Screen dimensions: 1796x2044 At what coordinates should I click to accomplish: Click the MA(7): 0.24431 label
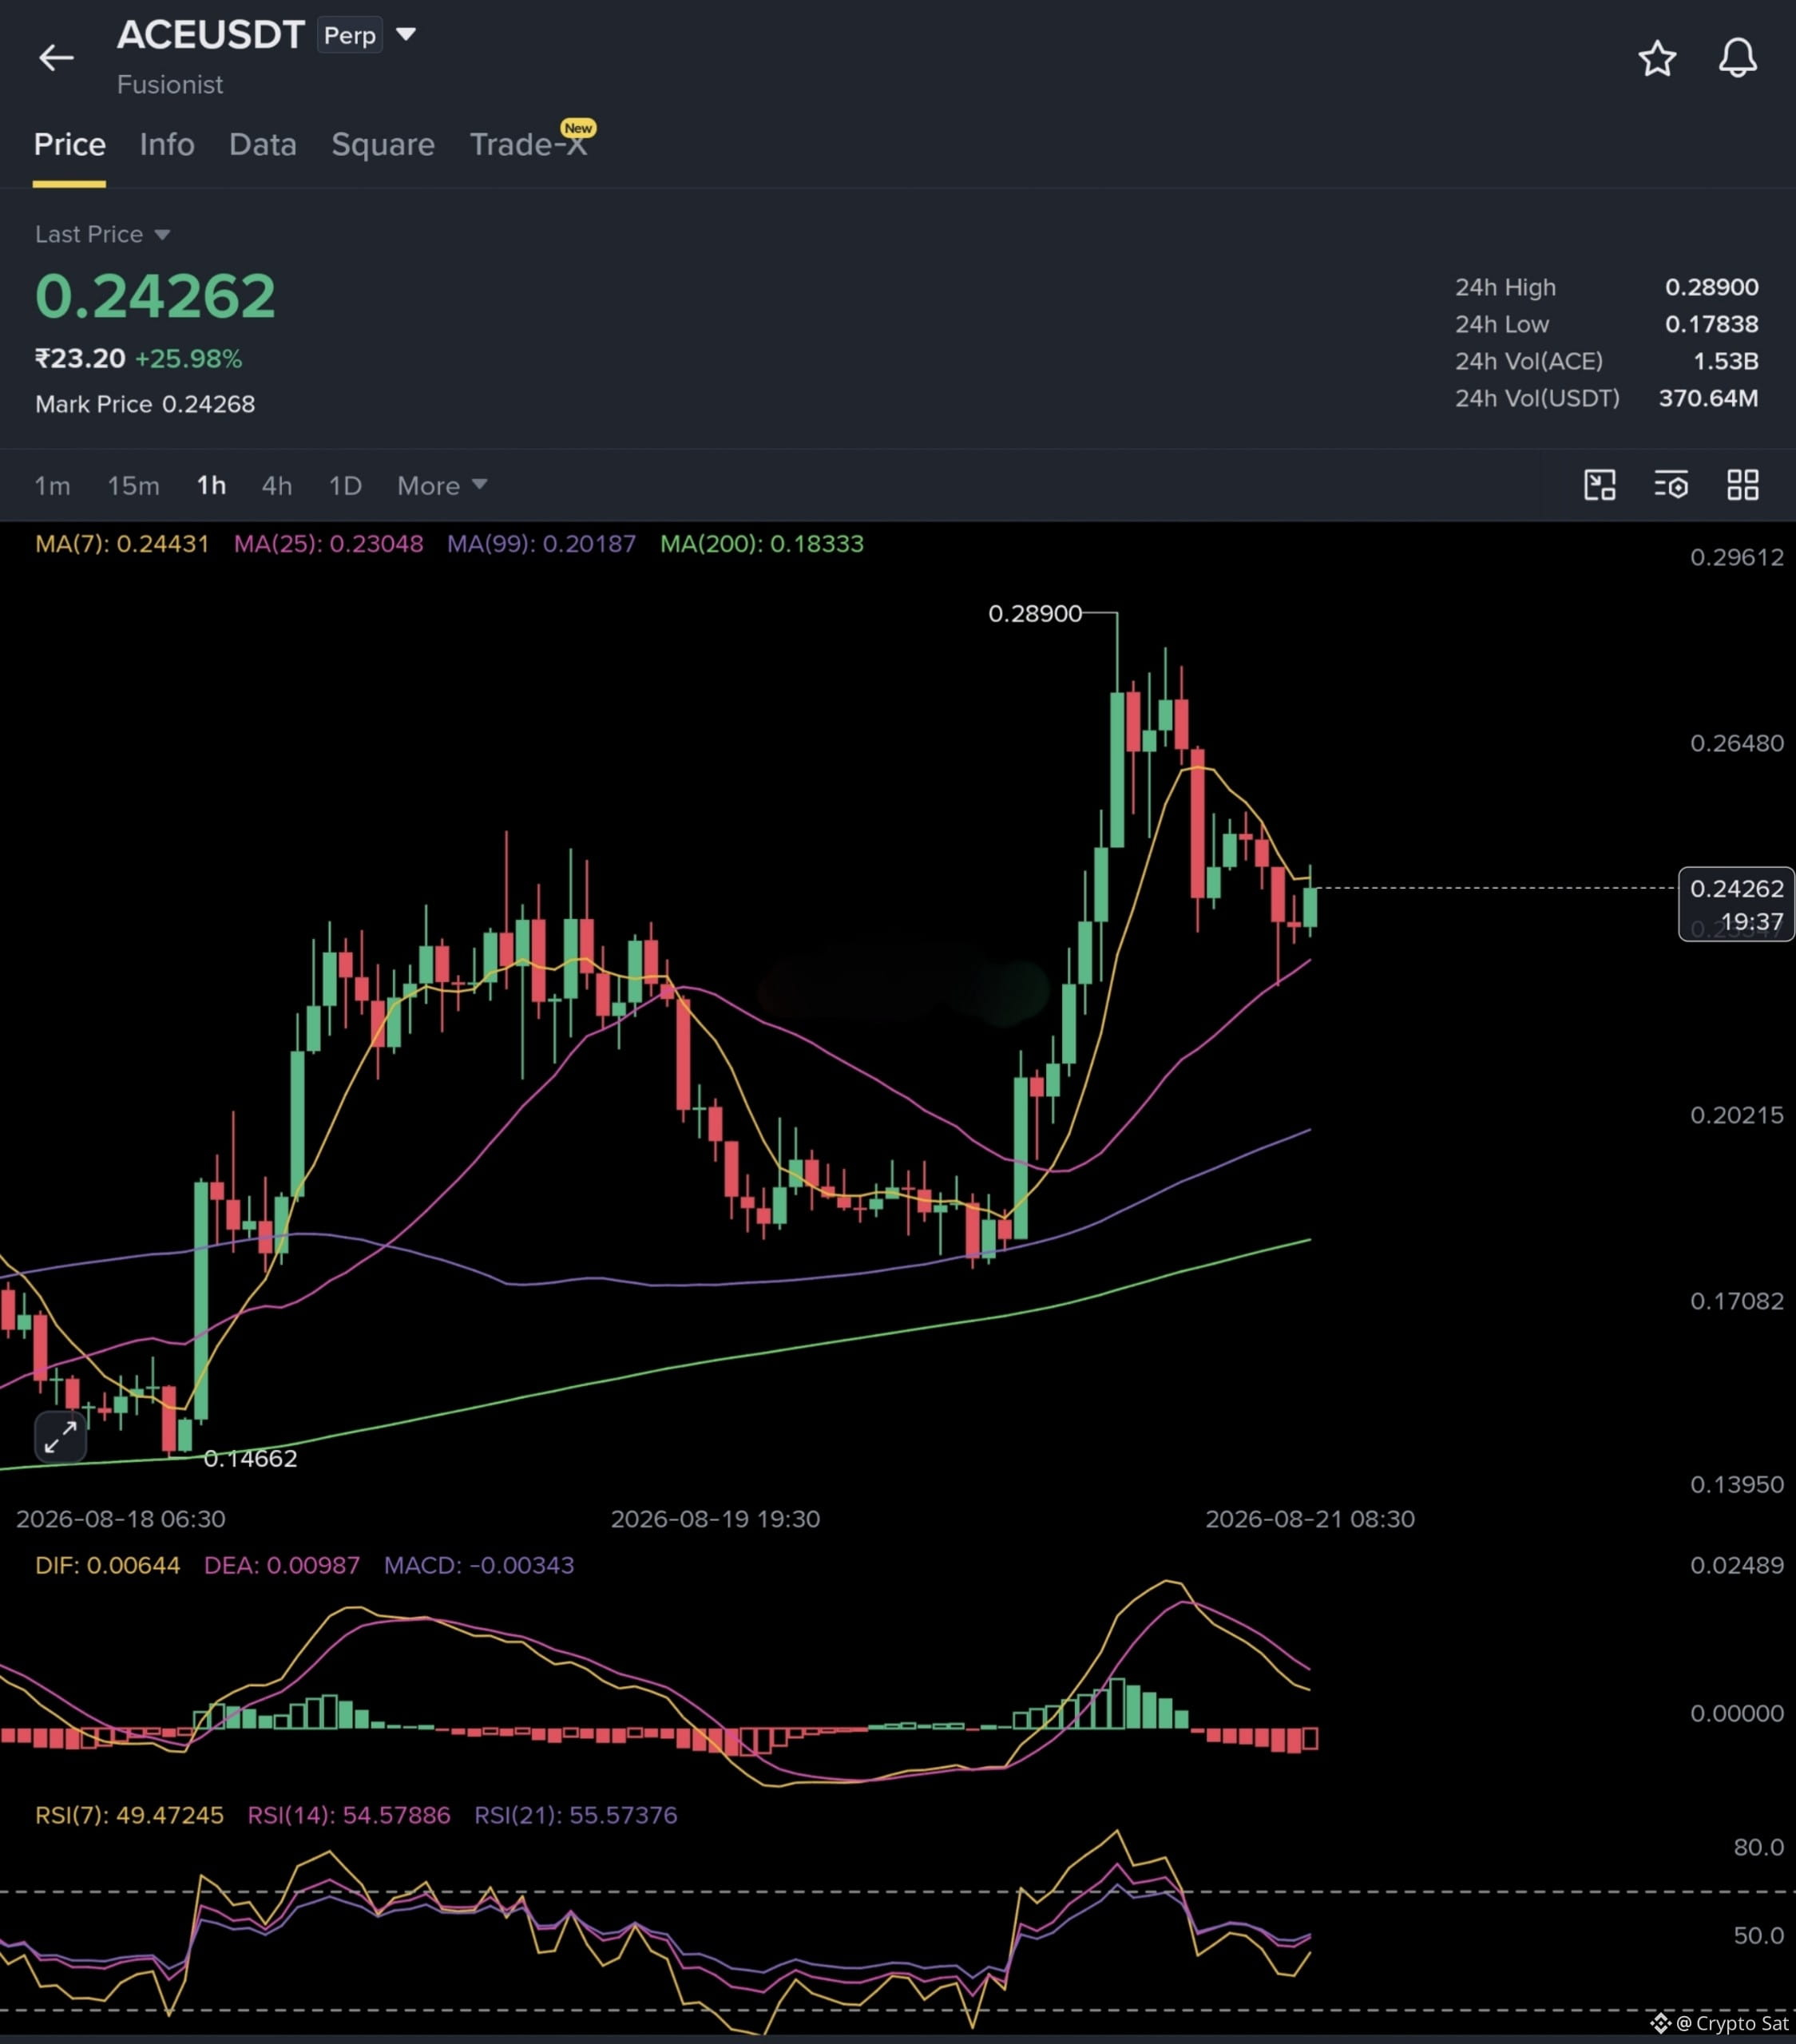[x=122, y=544]
